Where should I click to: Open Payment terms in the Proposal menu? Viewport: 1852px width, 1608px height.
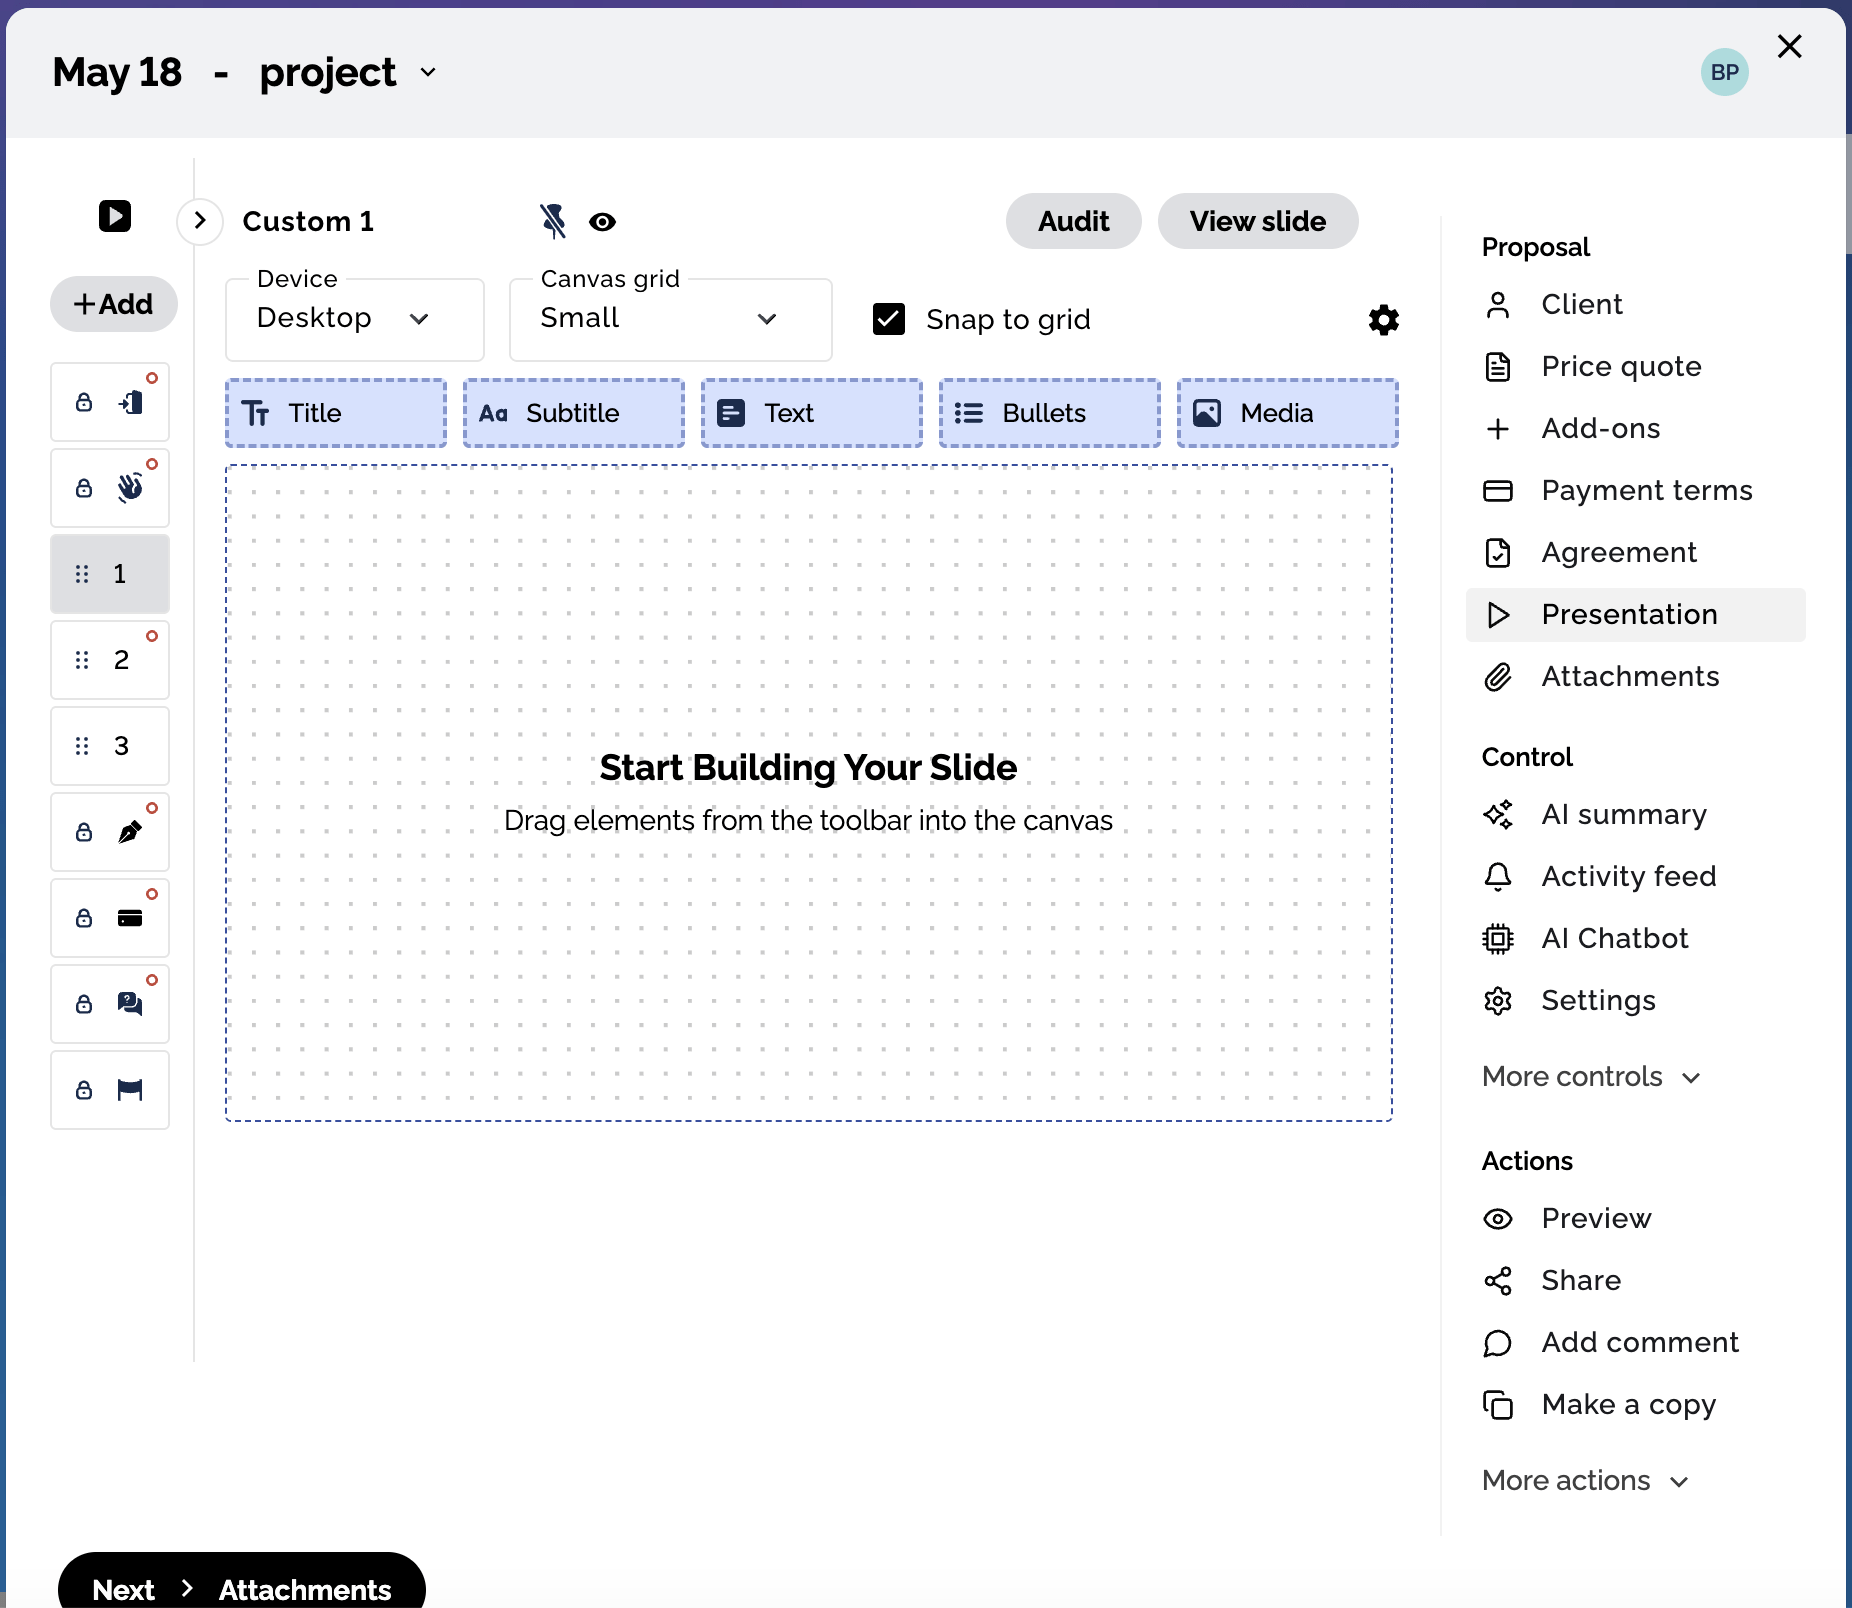(x=1635, y=490)
